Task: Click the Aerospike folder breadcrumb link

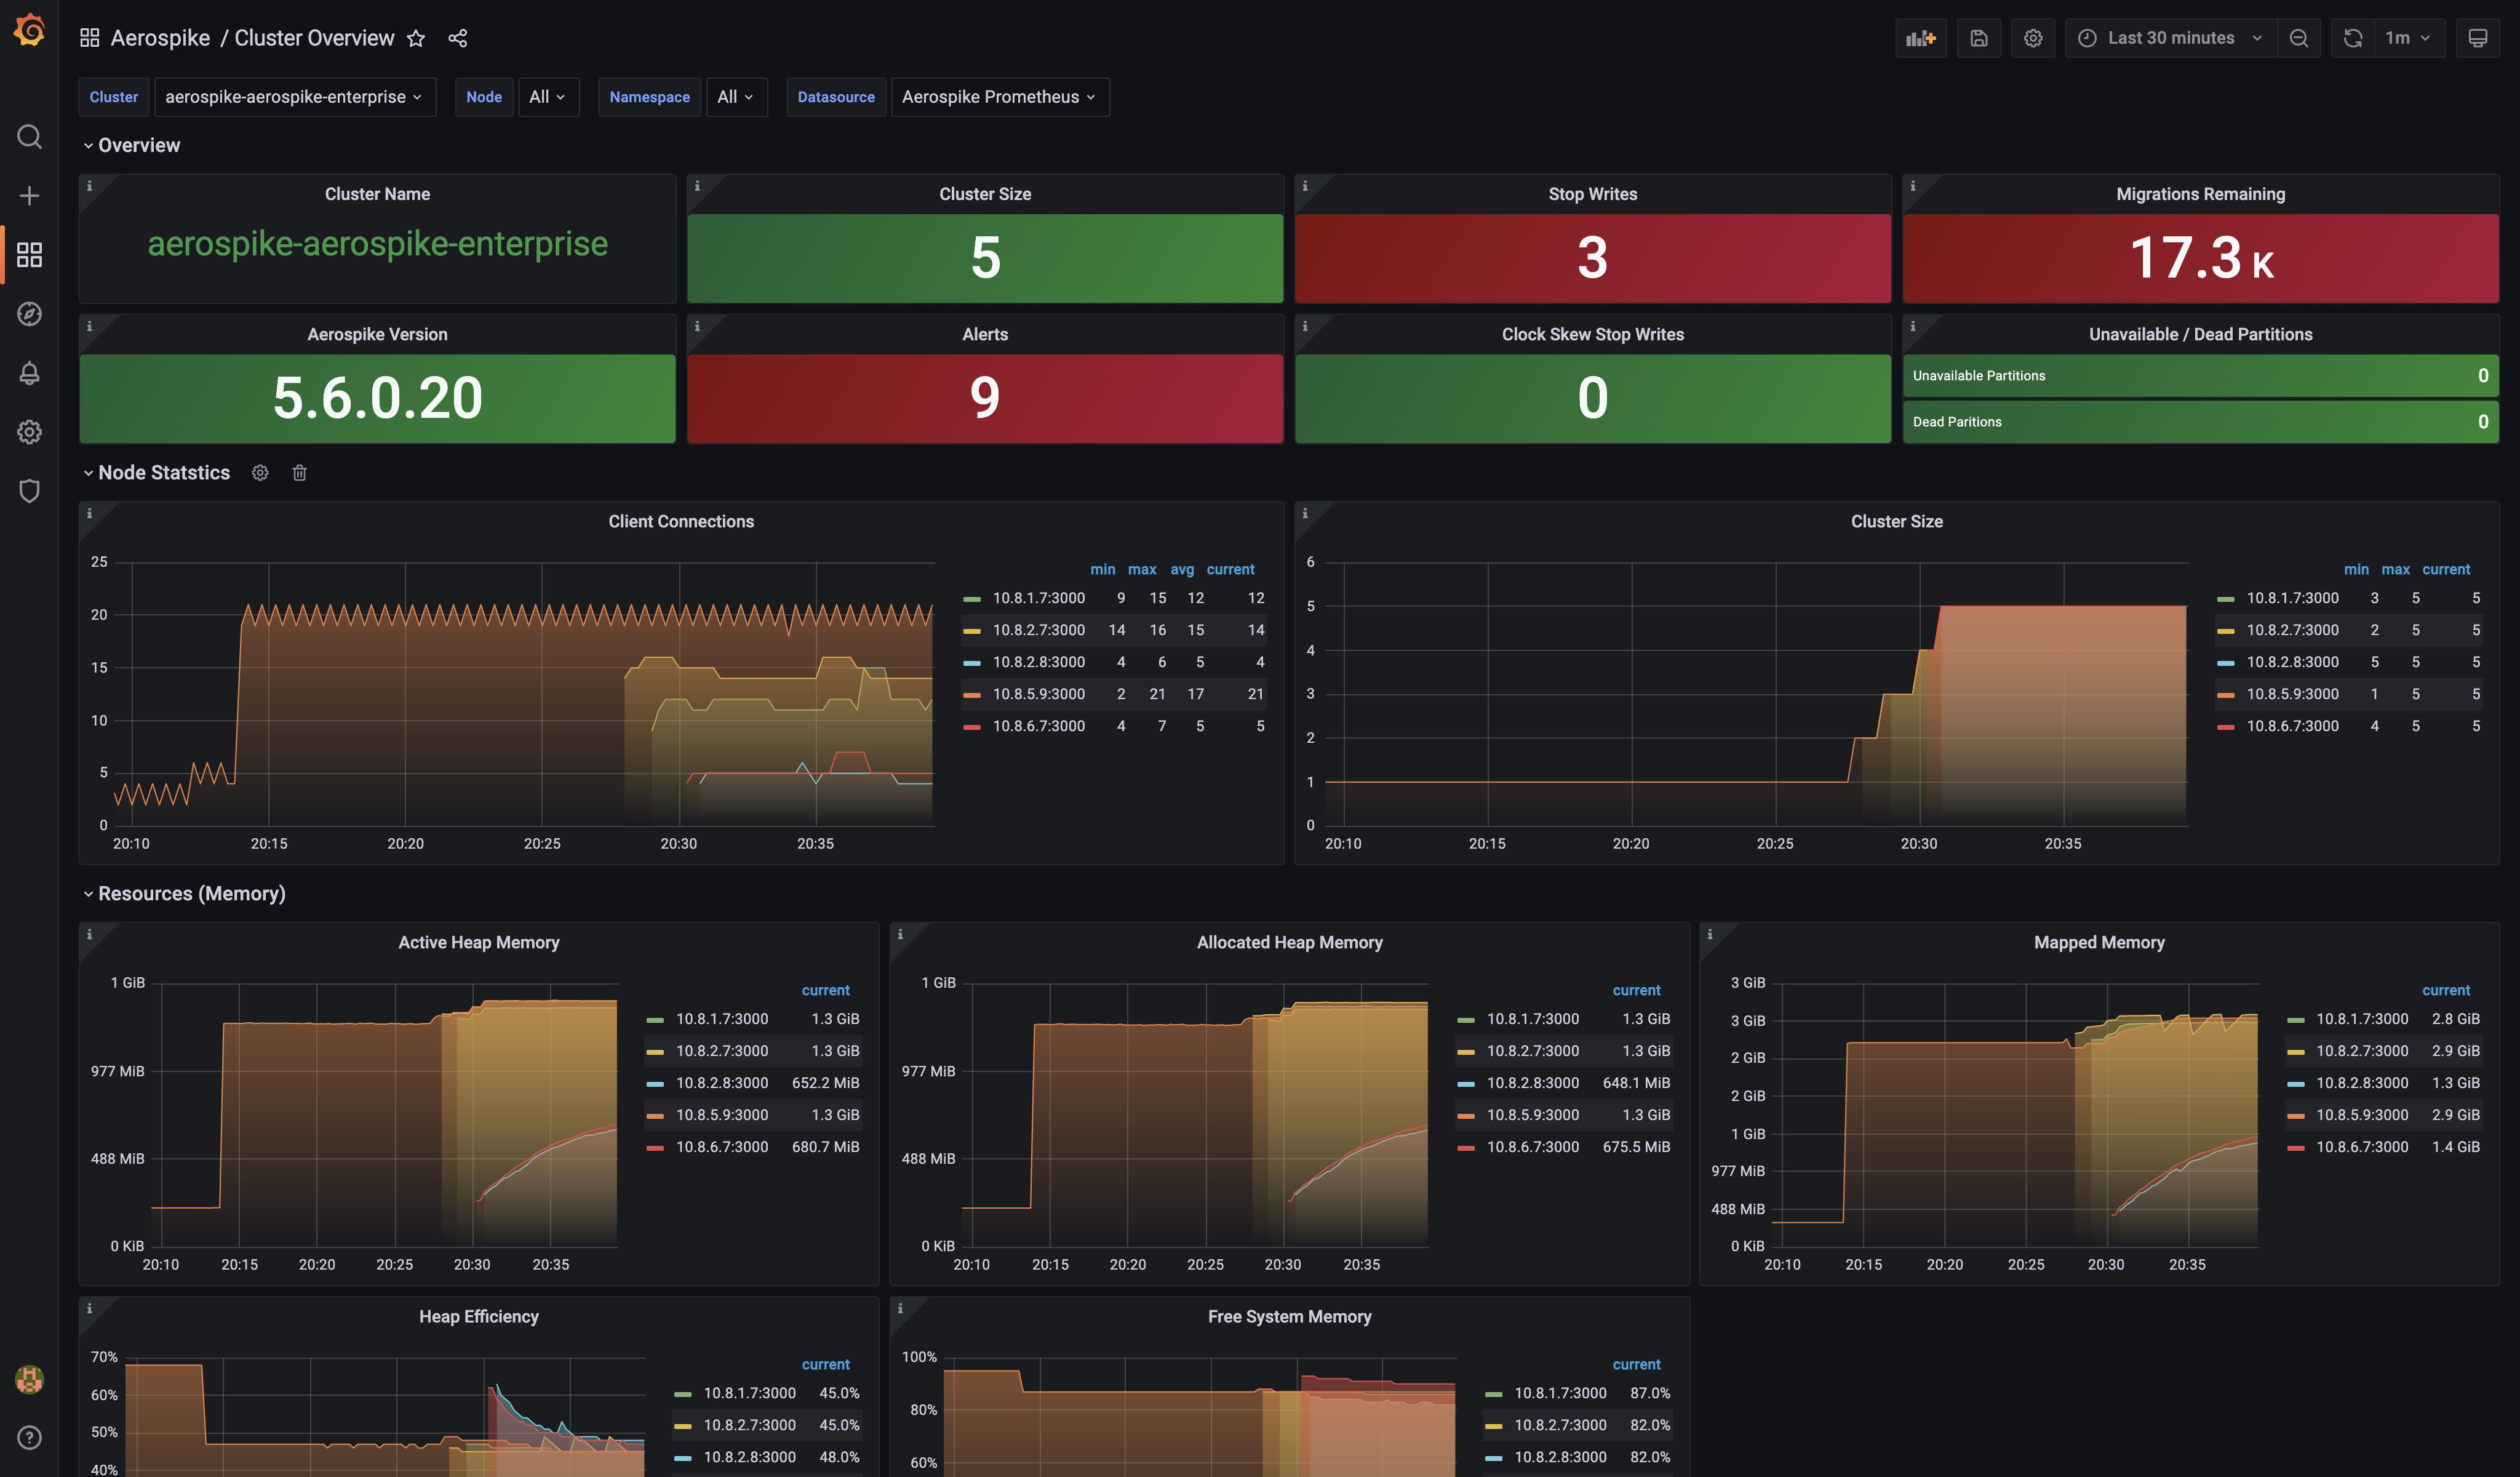Action: coord(160,38)
